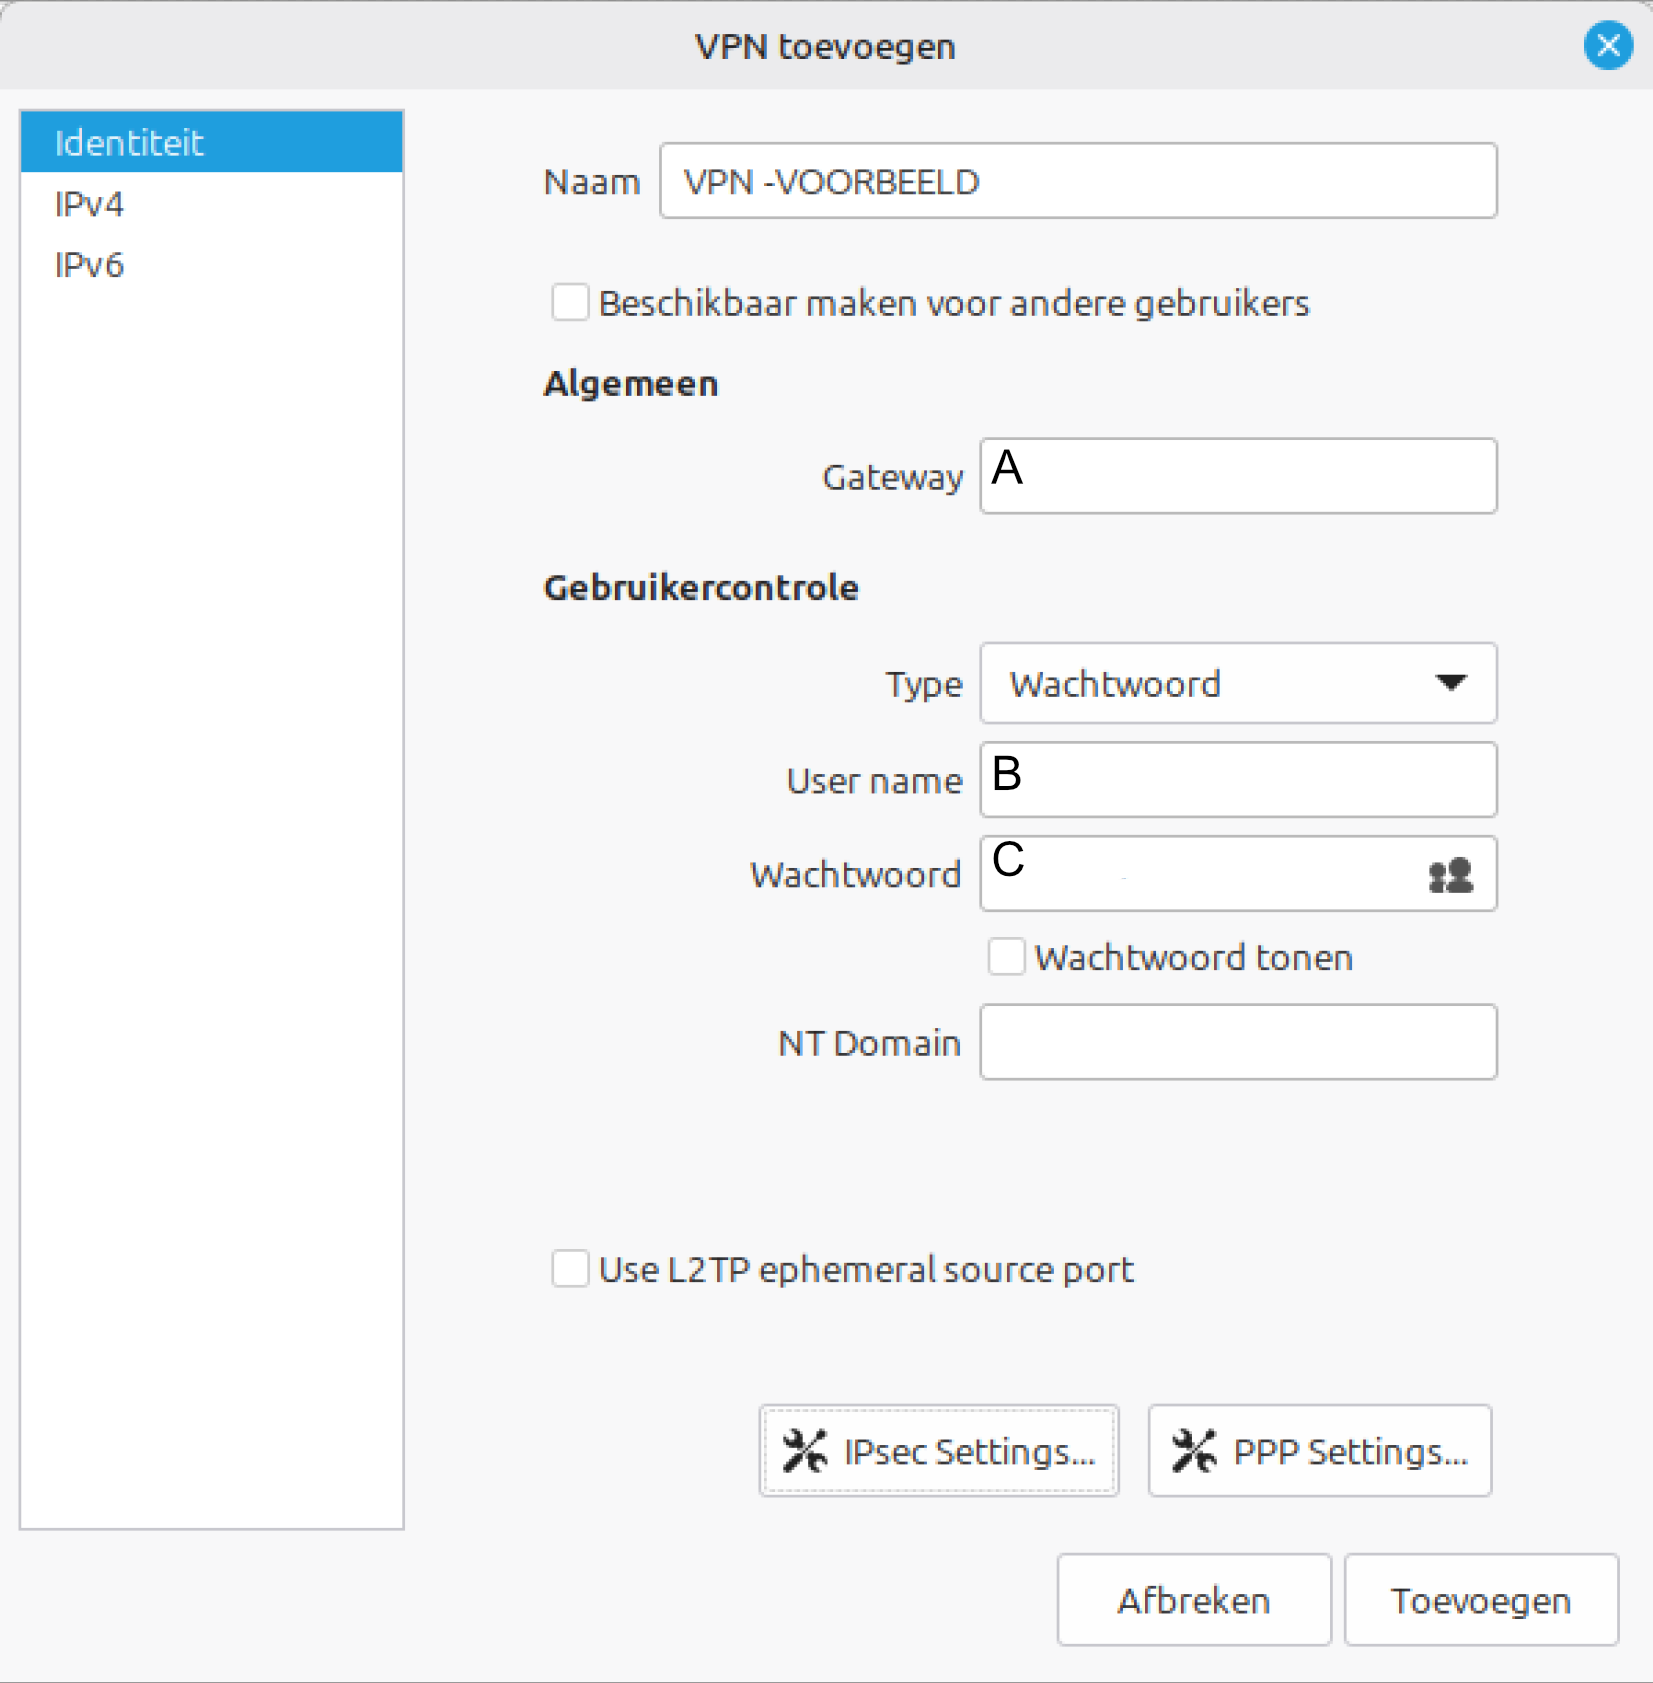Select the Identiteit tab in sidebar
The height and width of the screenshot is (1683, 1653).
pyautogui.click(x=211, y=143)
